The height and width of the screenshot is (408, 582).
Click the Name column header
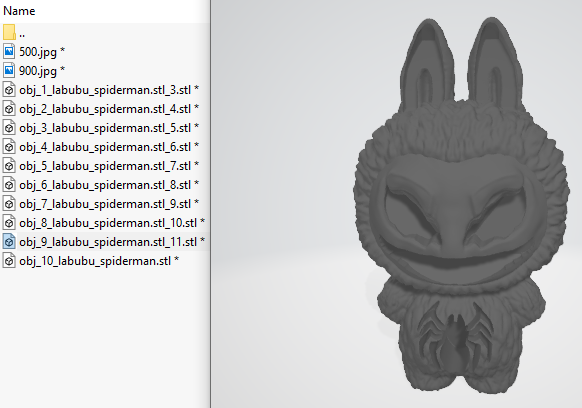tap(19, 11)
